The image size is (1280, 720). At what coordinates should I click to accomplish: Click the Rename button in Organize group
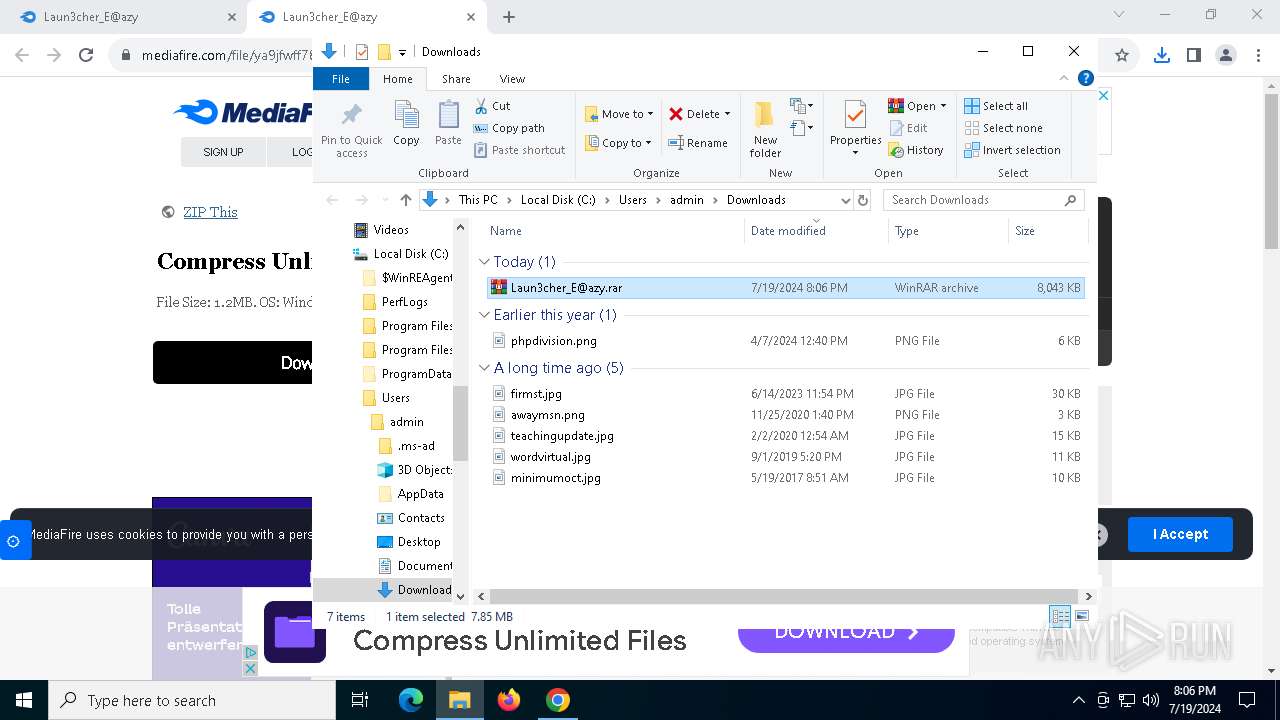coord(698,143)
